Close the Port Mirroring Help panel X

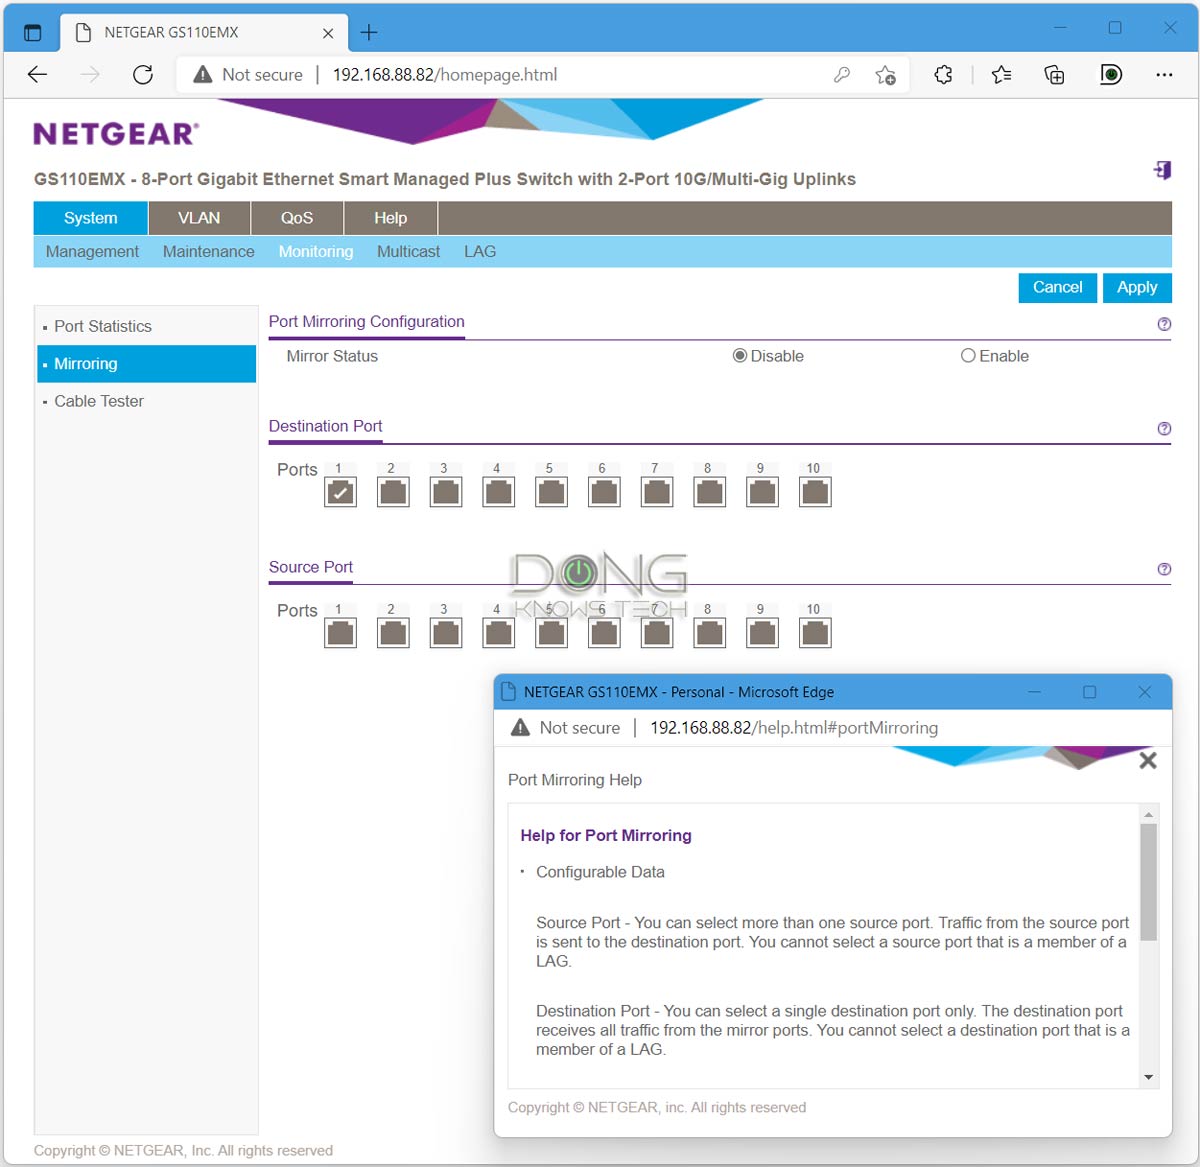coord(1148,761)
